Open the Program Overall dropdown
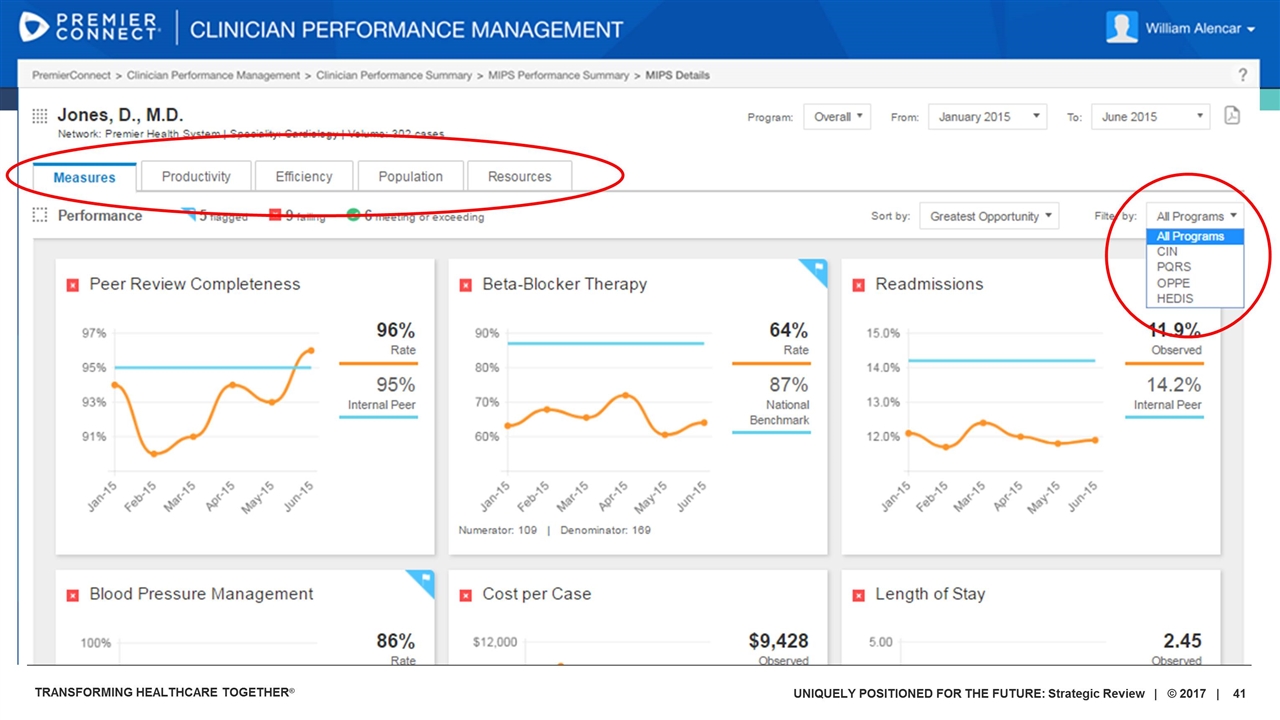Image resolution: width=1280 pixels, height=720 pixels. pos(837,117)
